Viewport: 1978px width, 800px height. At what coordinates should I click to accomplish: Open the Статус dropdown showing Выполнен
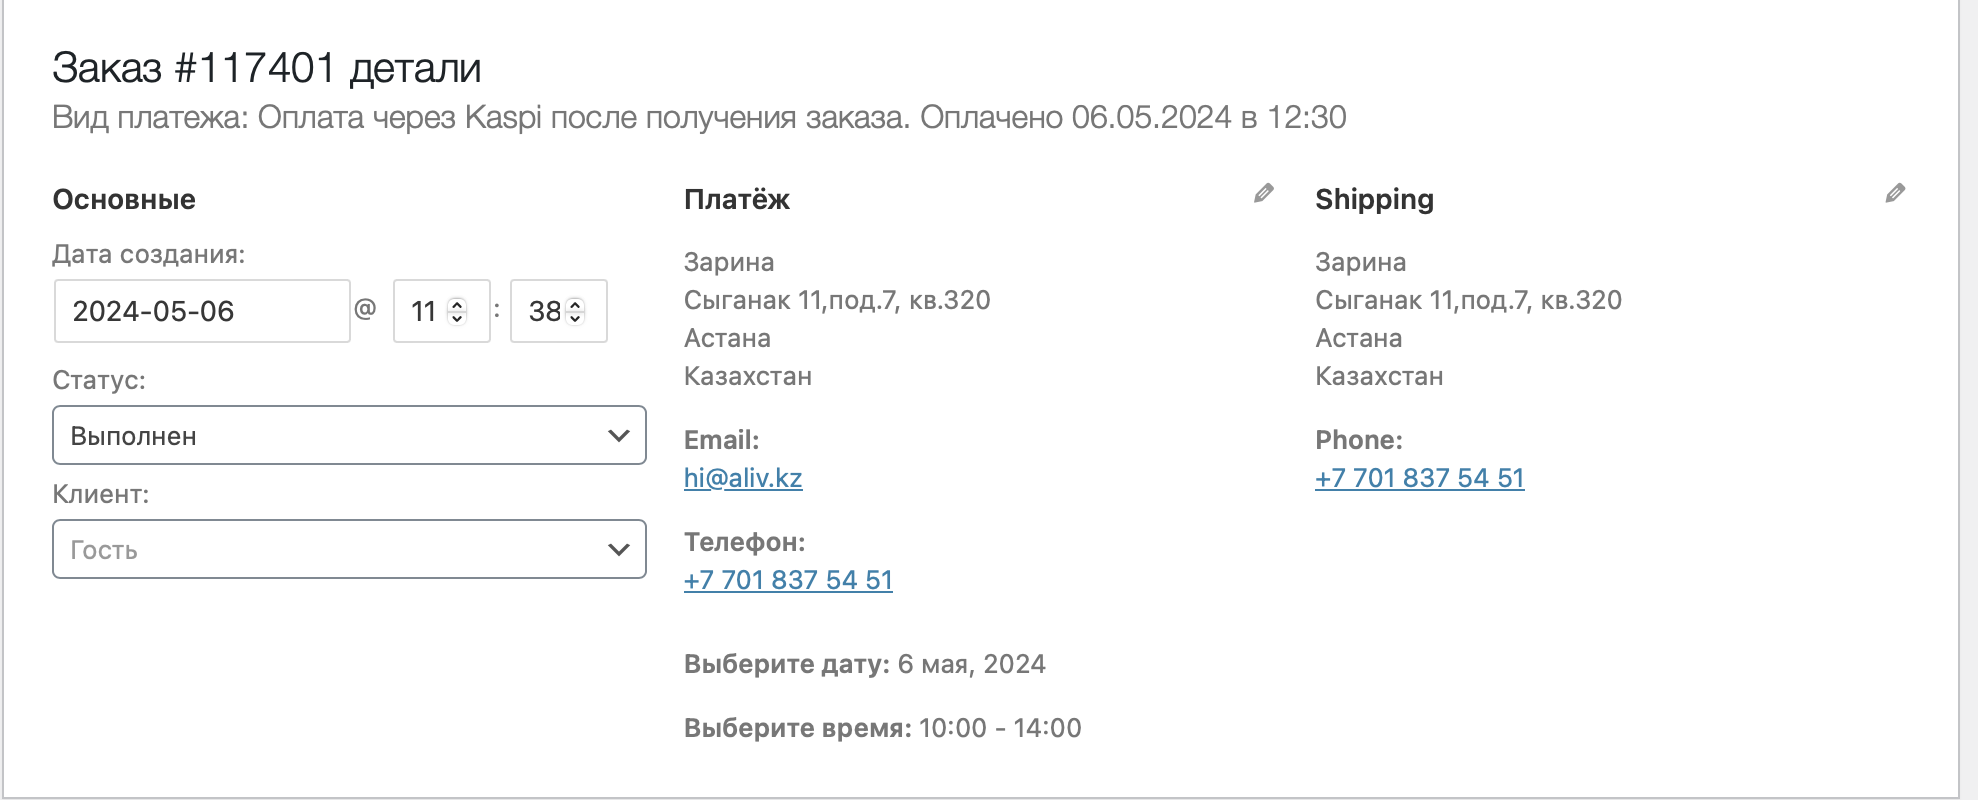coord(349,435)
